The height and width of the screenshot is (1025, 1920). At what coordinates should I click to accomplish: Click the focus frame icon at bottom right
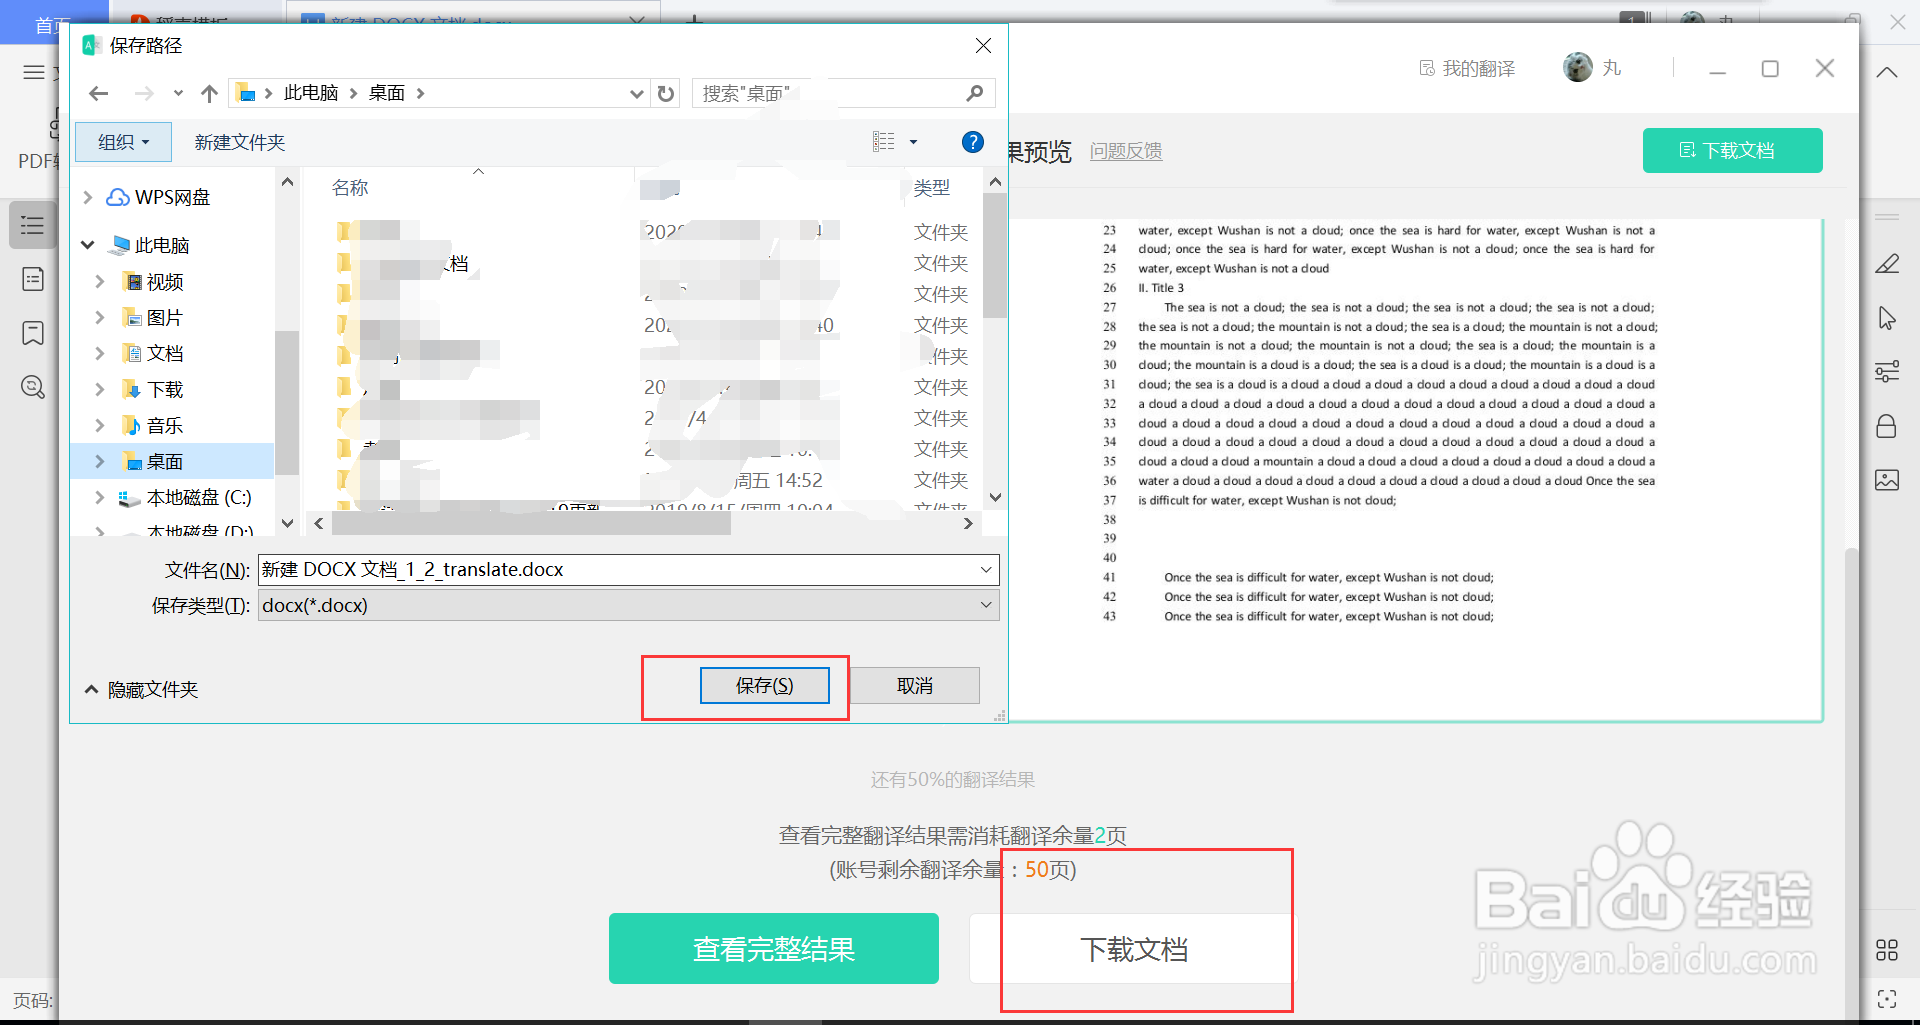[1887, 999]
